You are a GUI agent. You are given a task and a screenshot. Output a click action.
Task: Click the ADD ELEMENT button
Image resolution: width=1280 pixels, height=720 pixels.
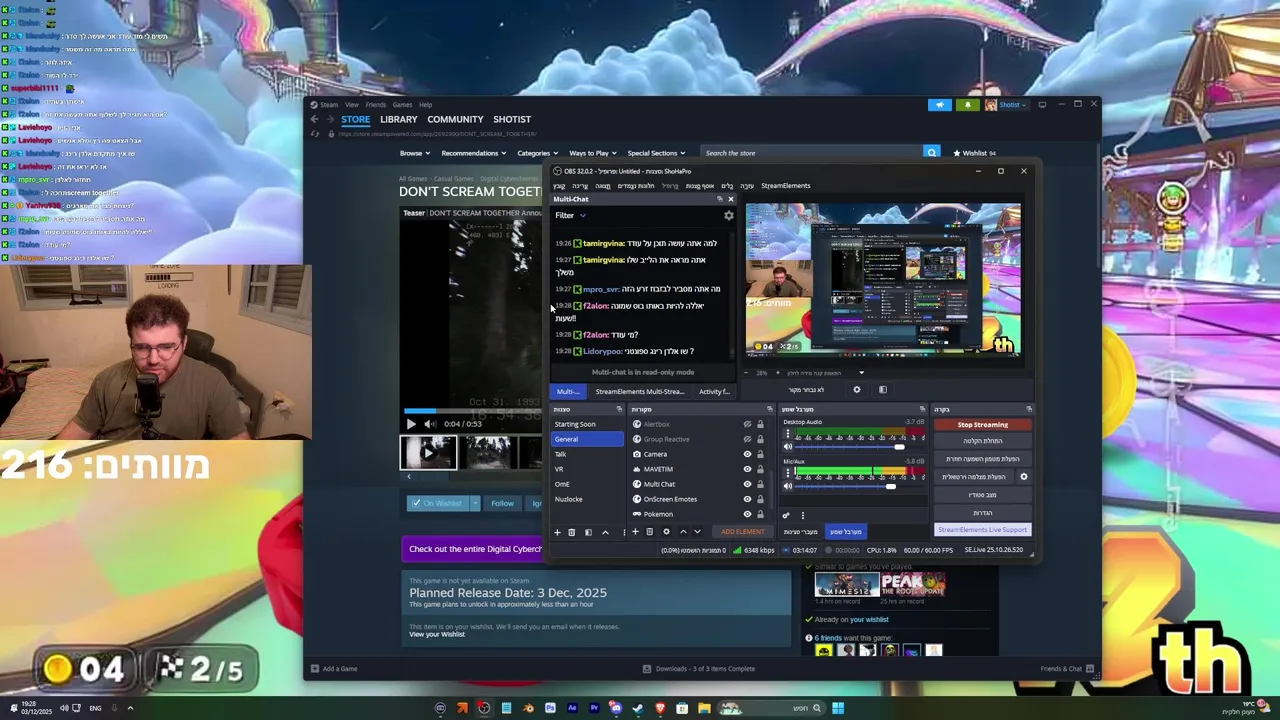pyautogui.click(x=743, y=532)
